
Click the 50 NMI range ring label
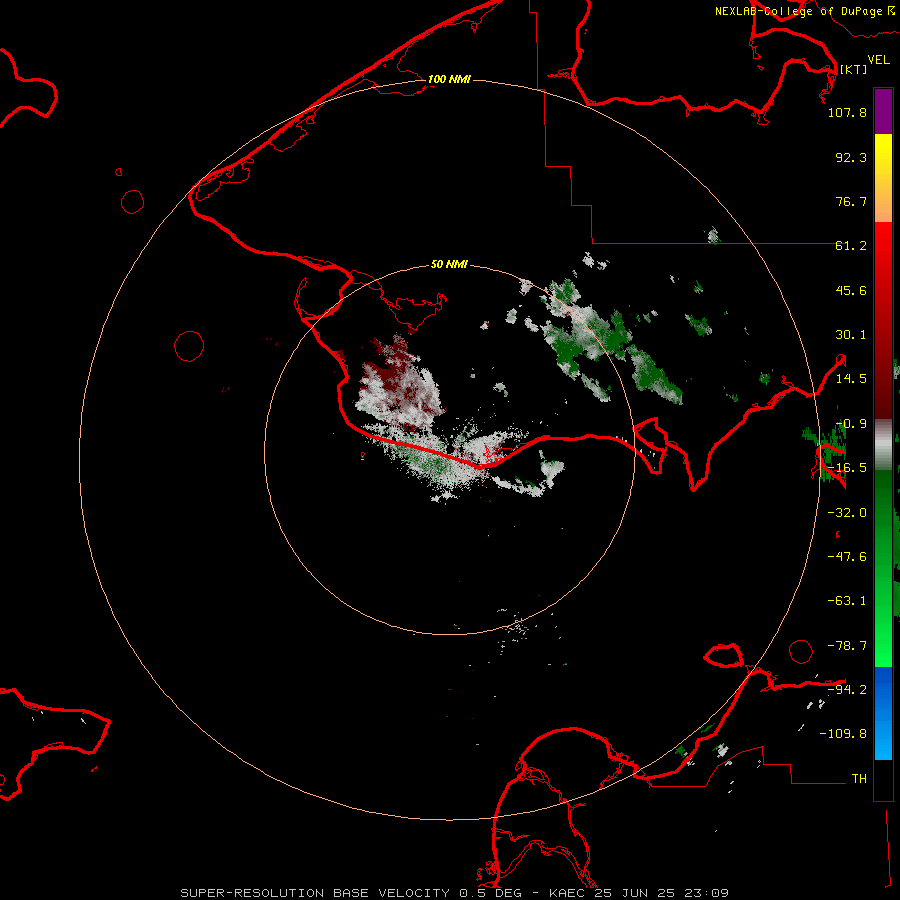click(x=449, y=265)
